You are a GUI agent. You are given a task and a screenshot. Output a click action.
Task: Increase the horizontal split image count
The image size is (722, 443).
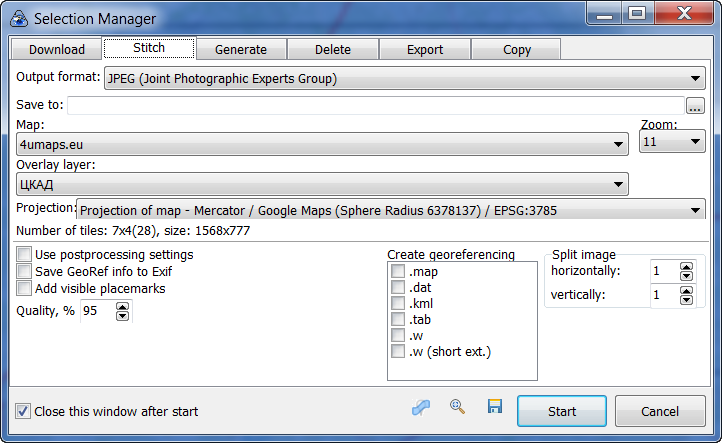click(686, 267)
